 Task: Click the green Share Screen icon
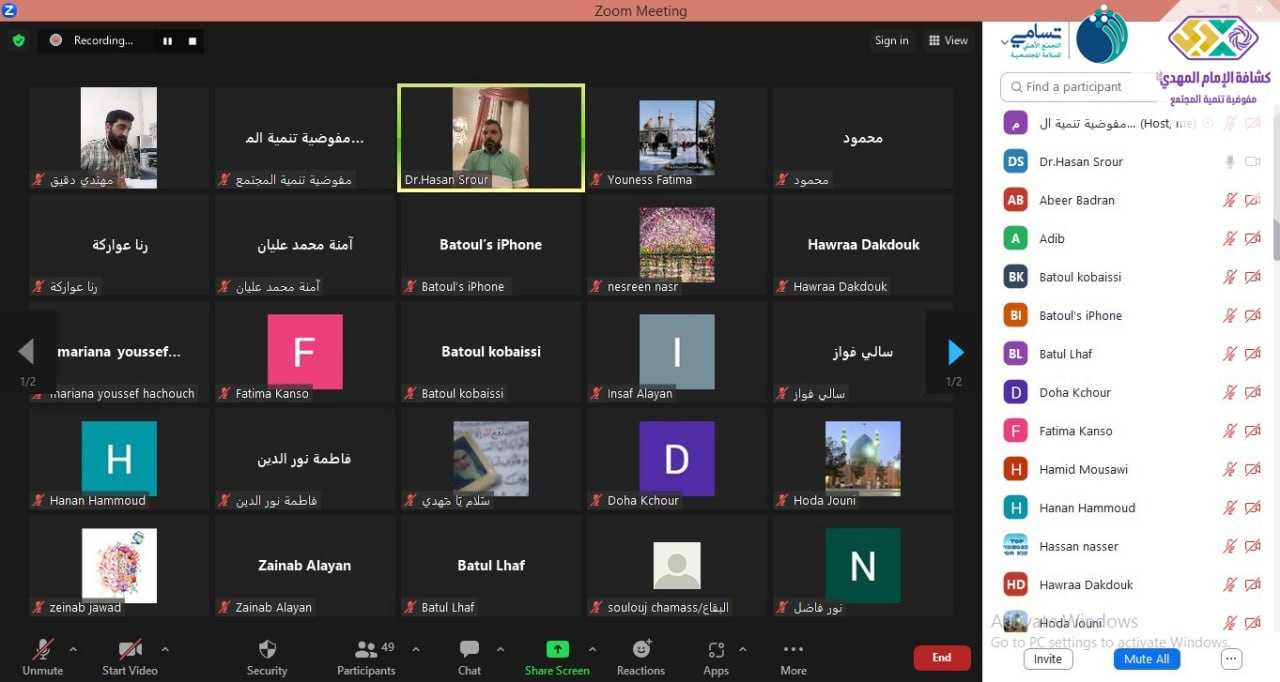[557, 650]
